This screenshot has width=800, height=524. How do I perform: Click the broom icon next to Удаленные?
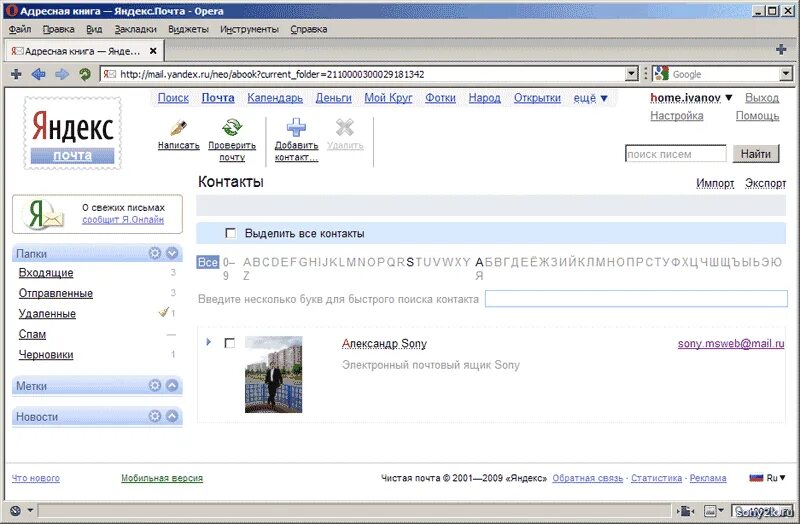tap(163, 312)
